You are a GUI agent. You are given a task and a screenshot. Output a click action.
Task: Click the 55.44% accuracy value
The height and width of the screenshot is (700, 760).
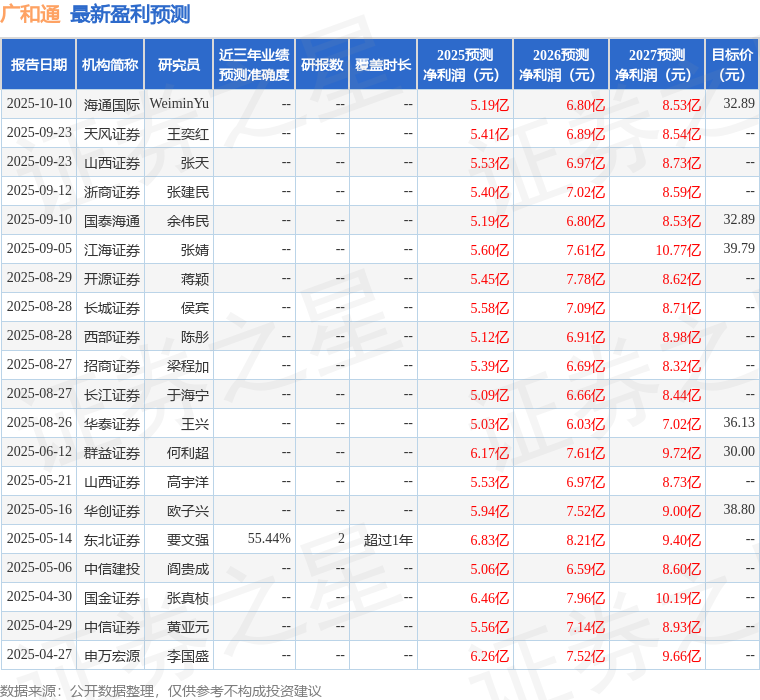(x=269, y=539)
